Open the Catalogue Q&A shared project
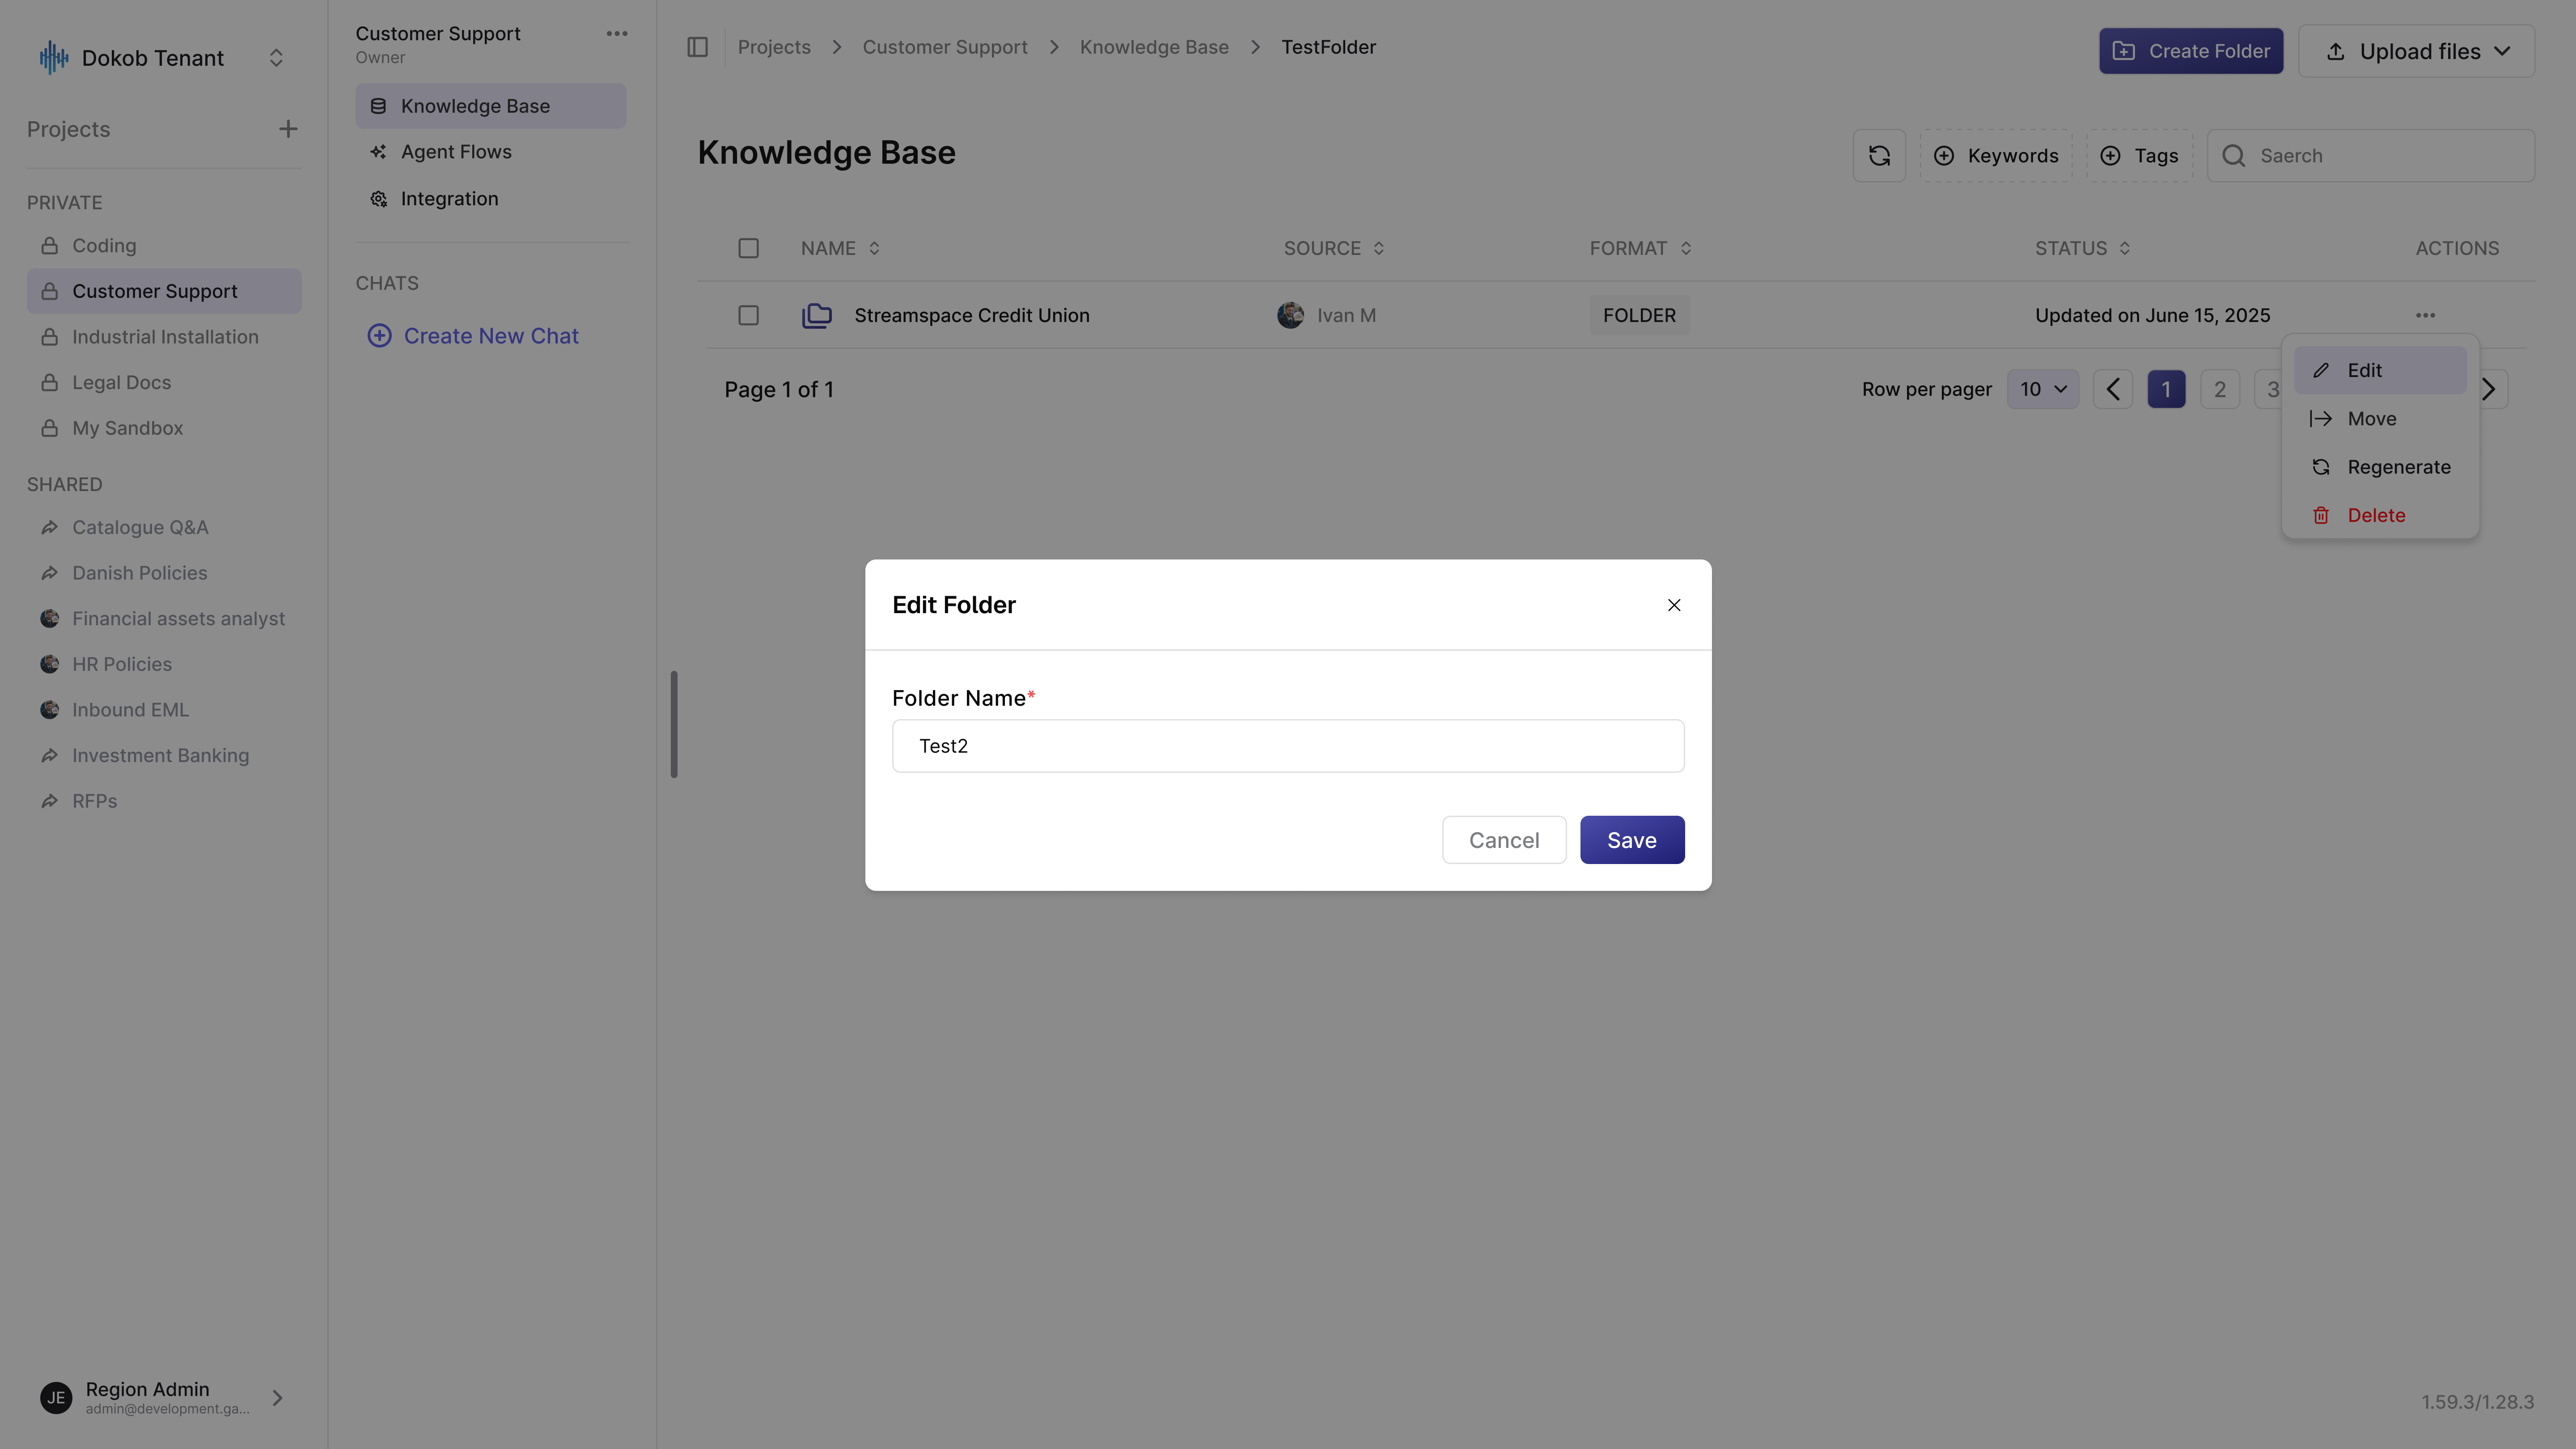Viewport: 2576px width, 1449px height. tap(164, 527)
